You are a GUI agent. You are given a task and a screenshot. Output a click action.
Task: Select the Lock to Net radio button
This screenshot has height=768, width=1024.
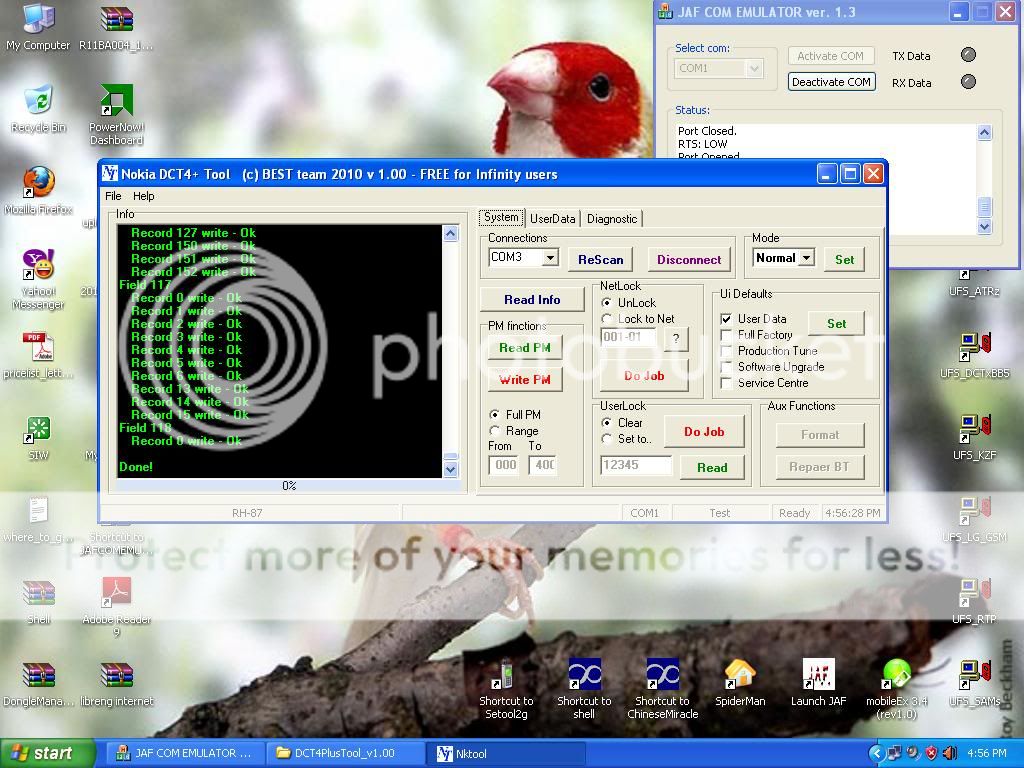click(607, 319)
